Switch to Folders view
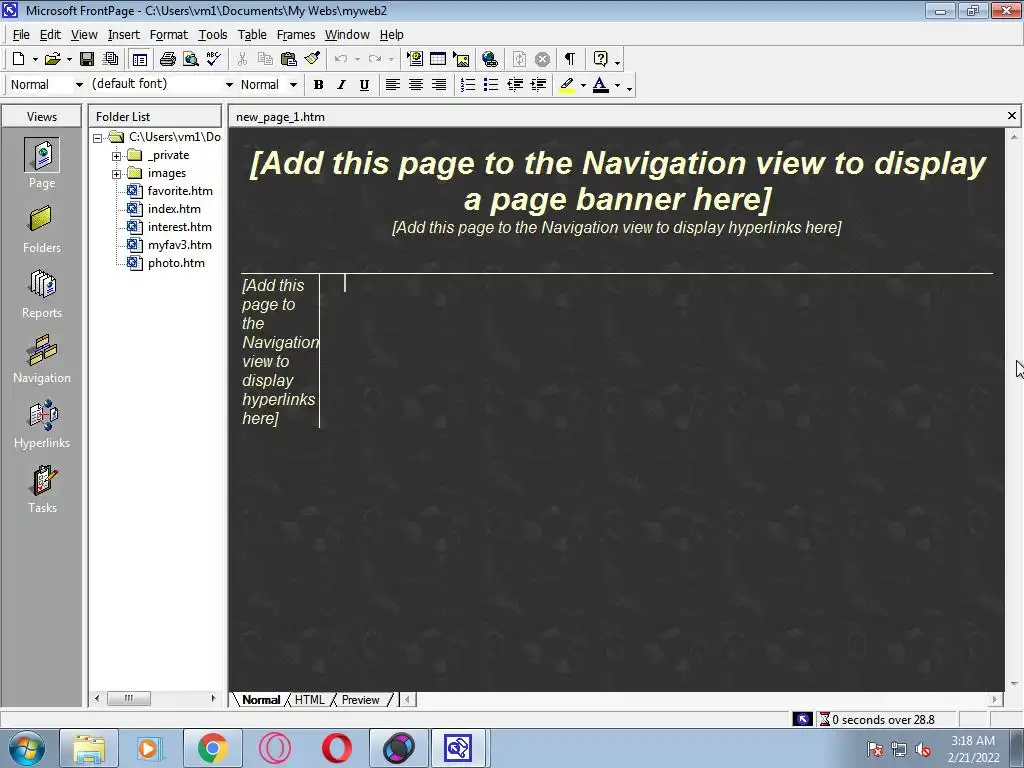The height and width of the screenshot is (768, 1024). (42, 229)
